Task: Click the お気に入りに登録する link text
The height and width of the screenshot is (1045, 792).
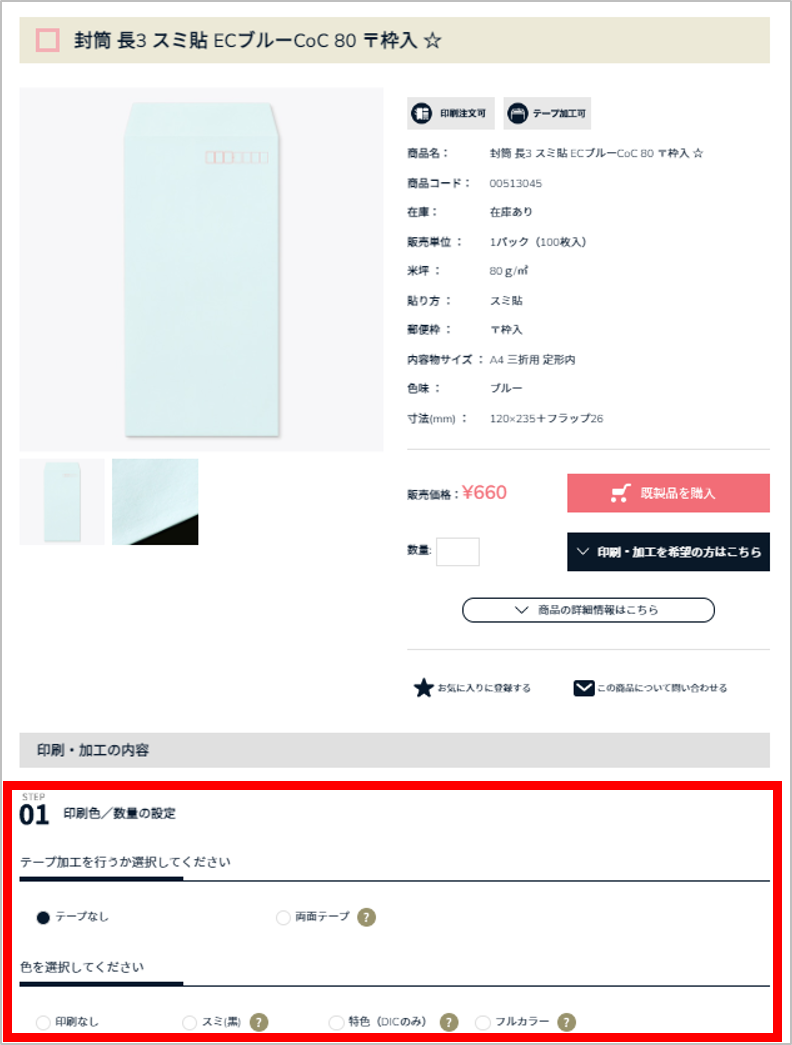Action: (484, 688)
